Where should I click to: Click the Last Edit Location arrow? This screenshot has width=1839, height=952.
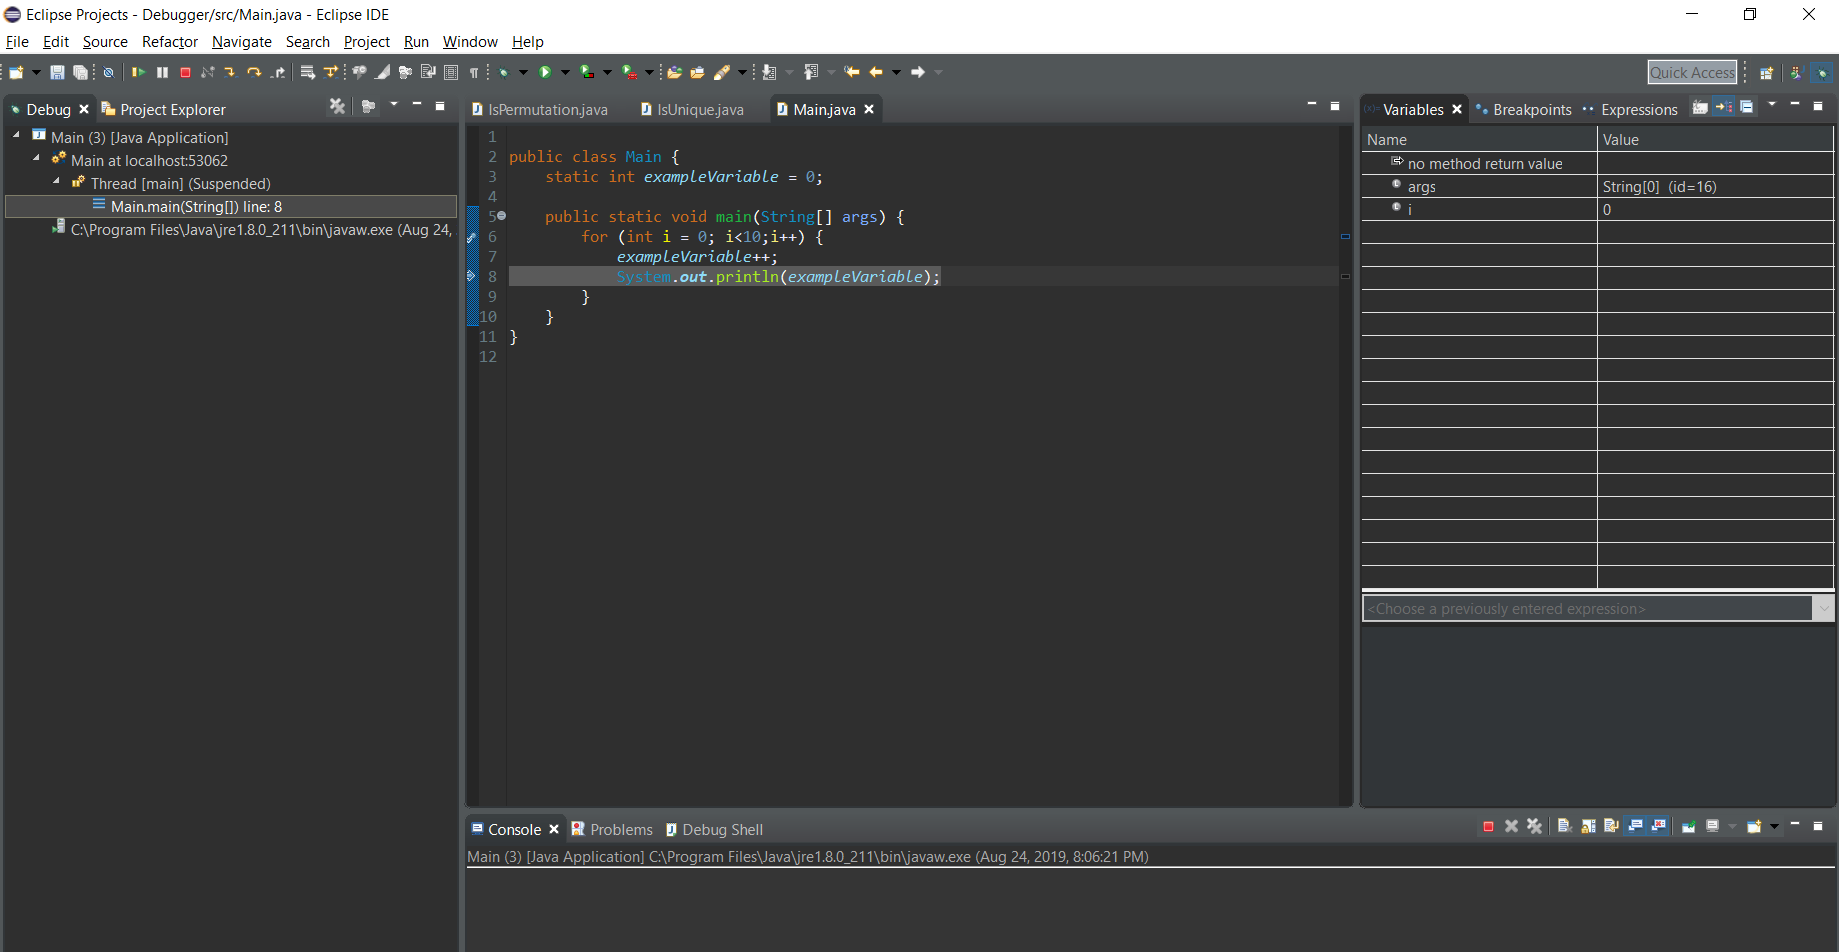852,72
